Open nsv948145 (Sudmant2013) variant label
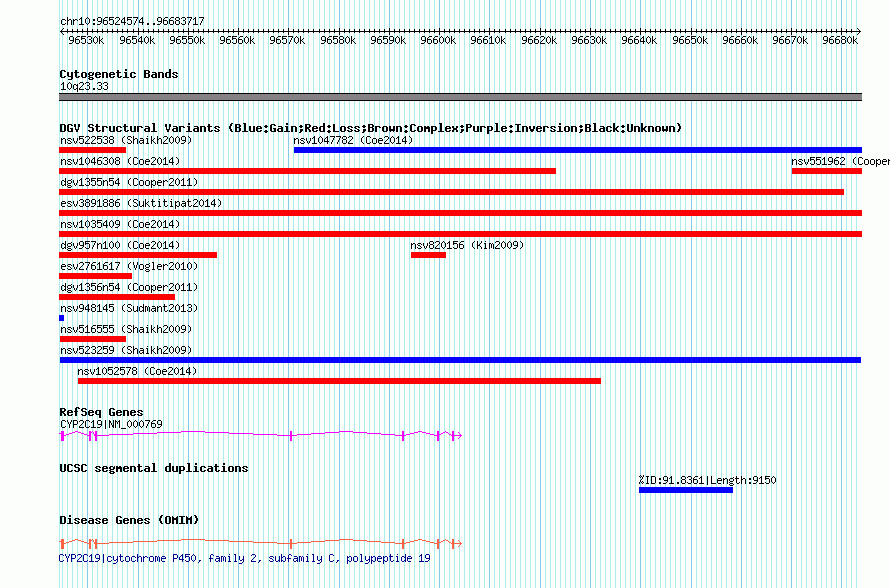Screen dimensions: 890x588 pos(129,308)
